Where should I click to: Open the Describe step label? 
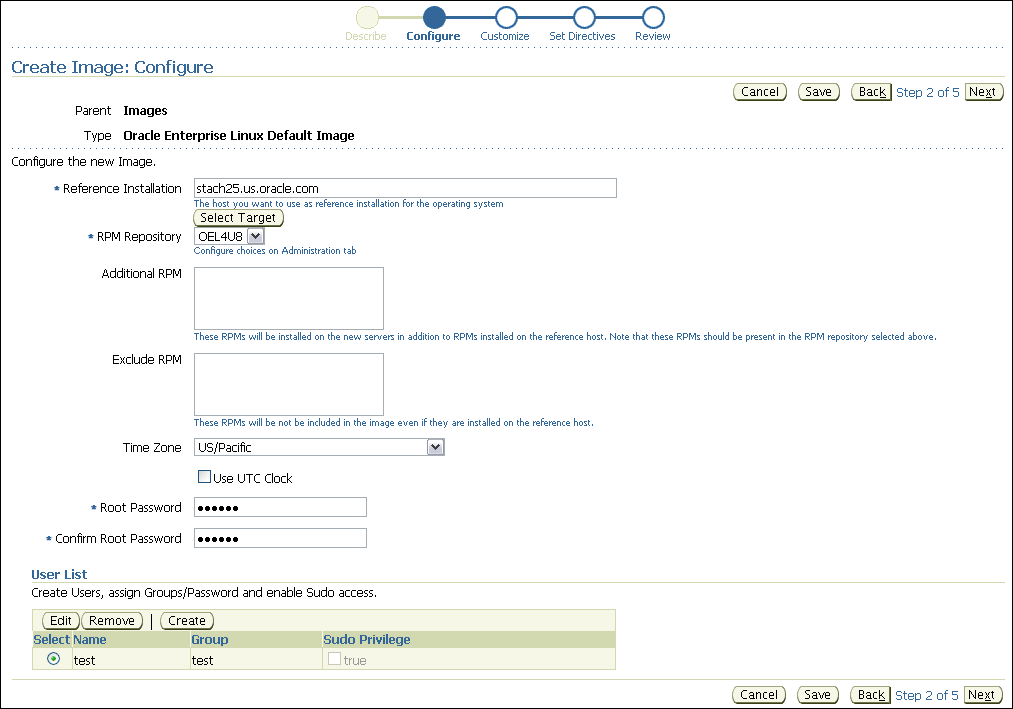tap(366, 36)
